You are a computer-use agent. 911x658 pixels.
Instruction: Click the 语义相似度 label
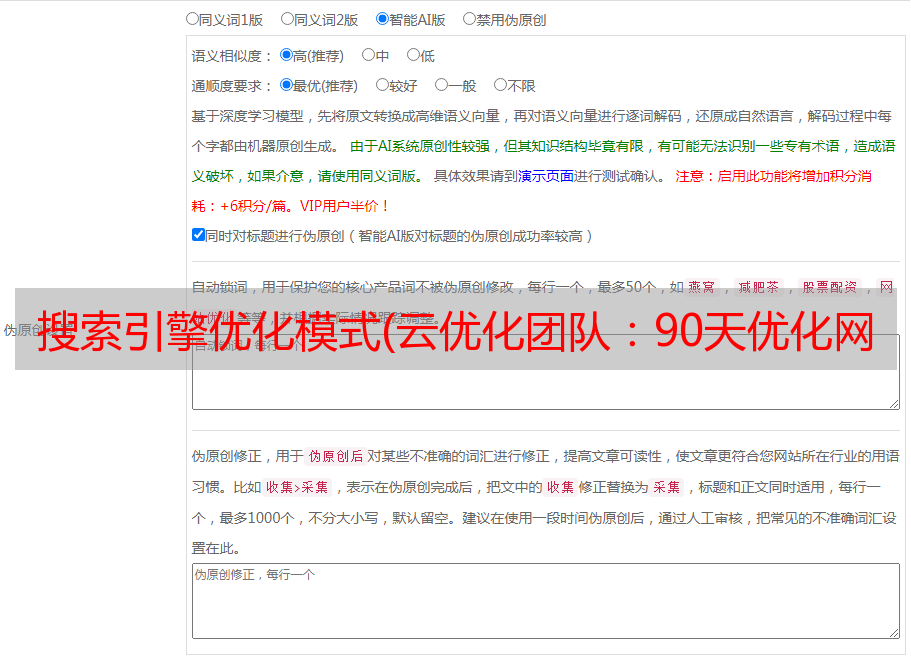(x=231, y=56)
